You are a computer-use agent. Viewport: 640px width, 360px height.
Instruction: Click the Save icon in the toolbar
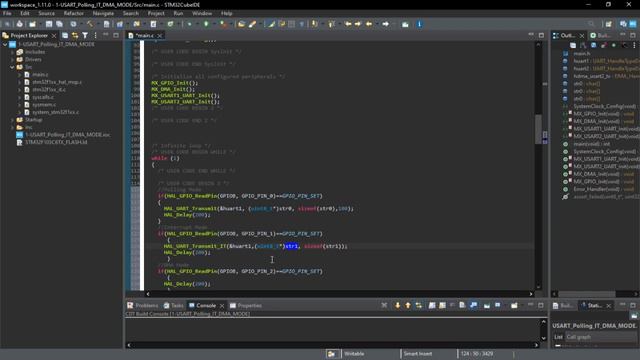49,24
